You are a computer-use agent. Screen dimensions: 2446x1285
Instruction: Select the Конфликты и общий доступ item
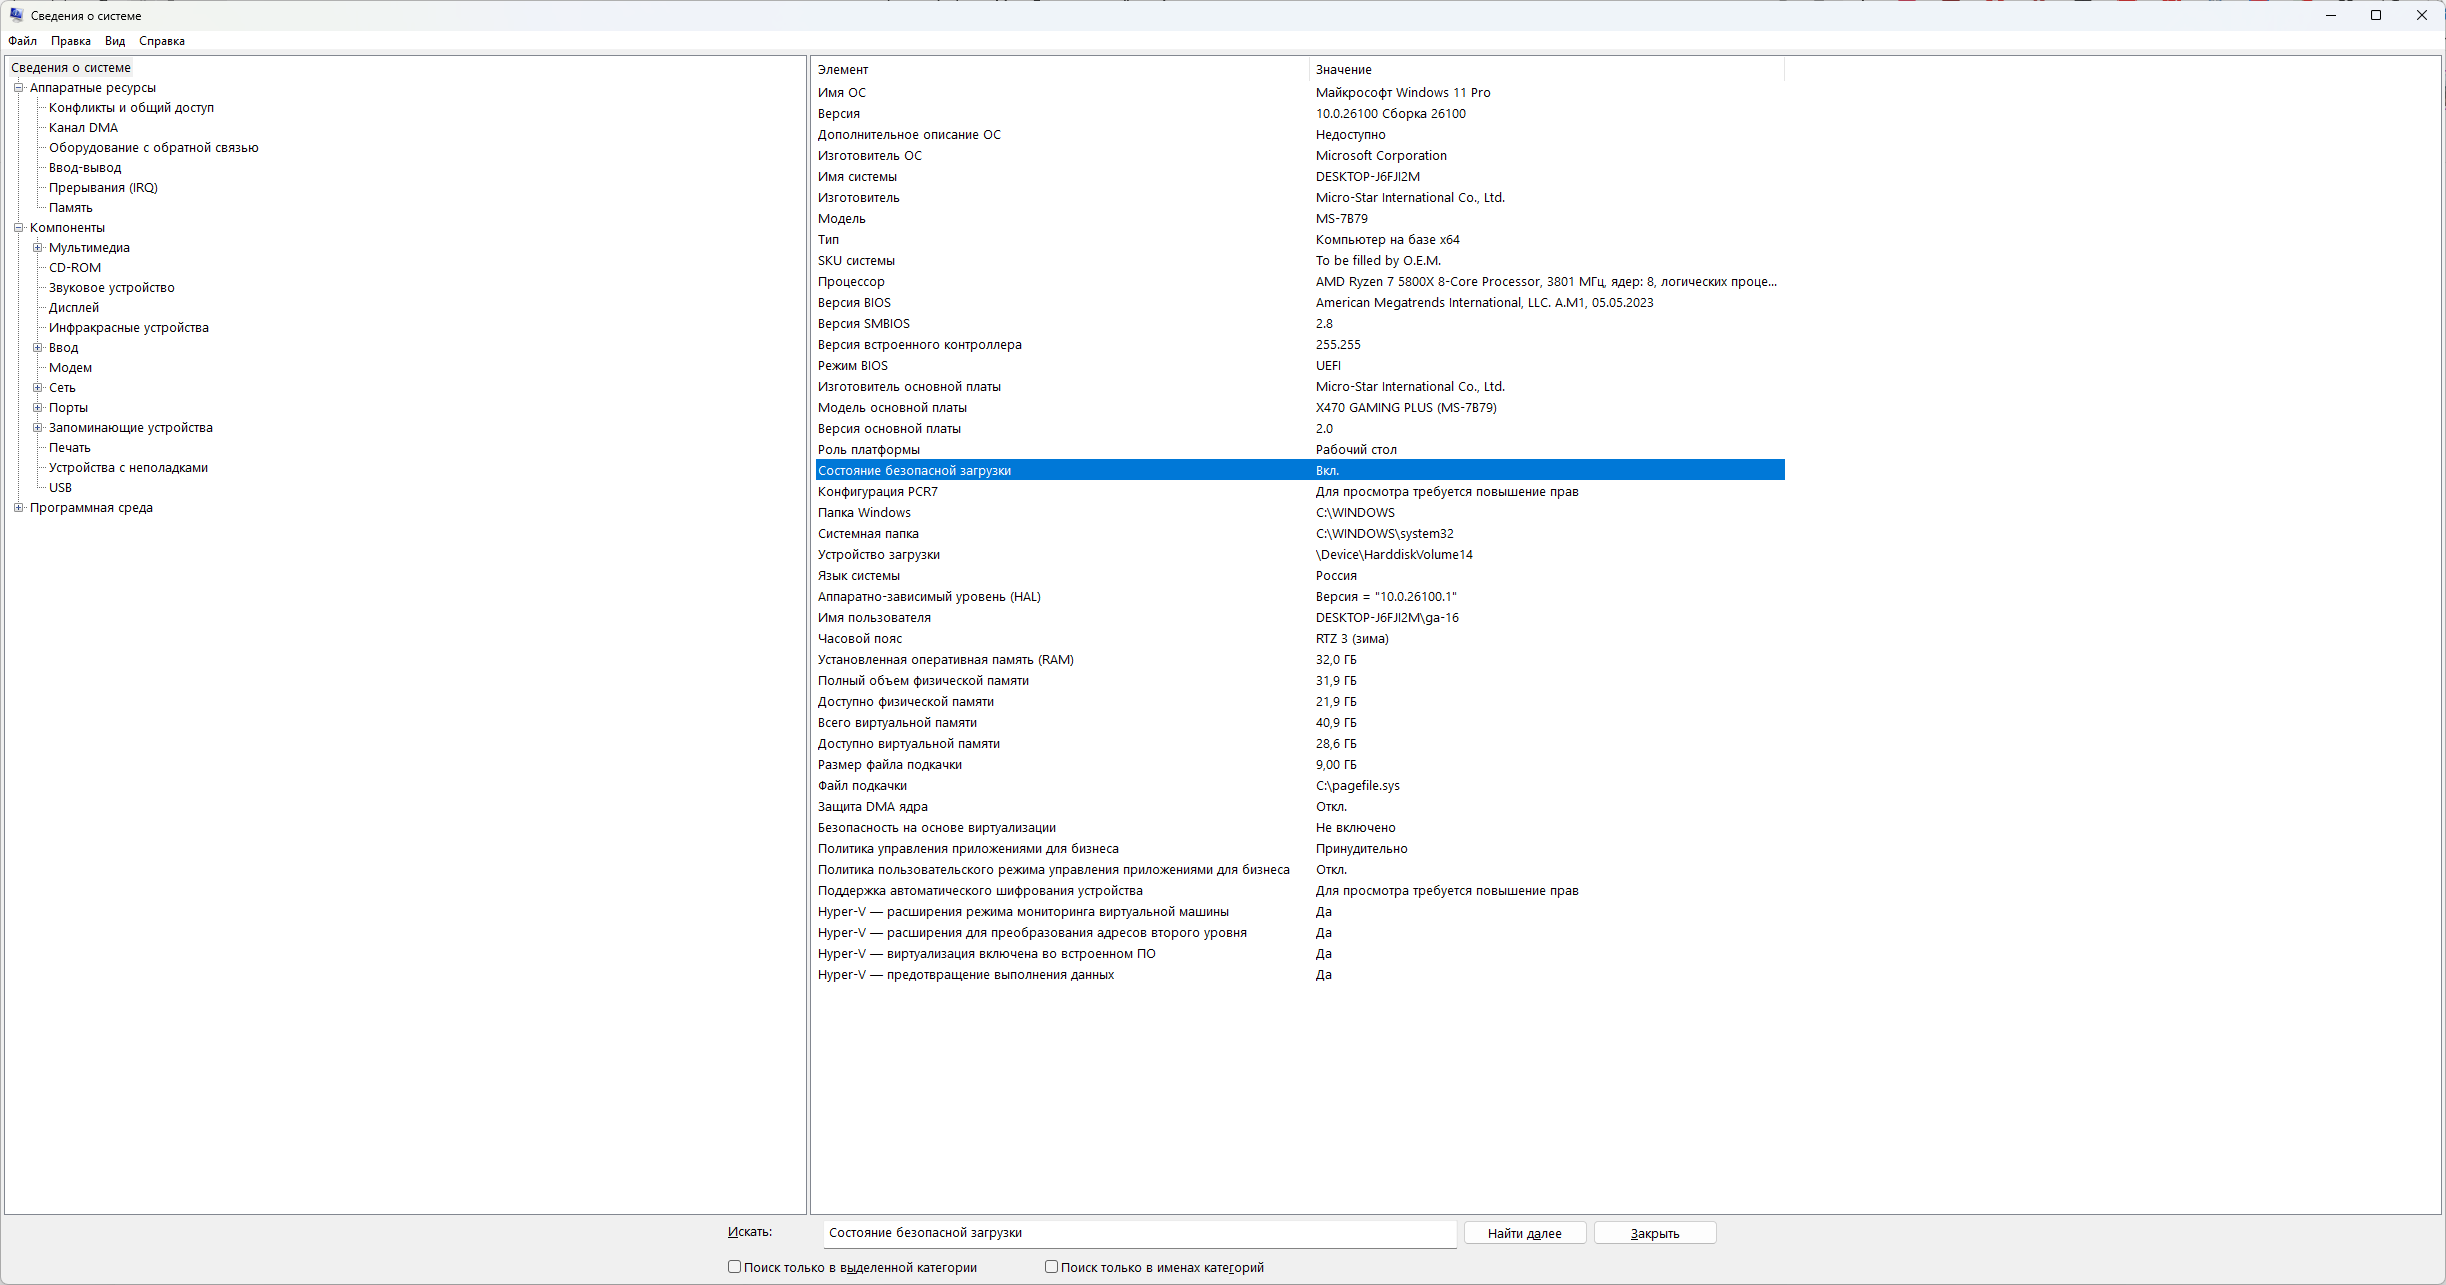[x=131, y=108]
